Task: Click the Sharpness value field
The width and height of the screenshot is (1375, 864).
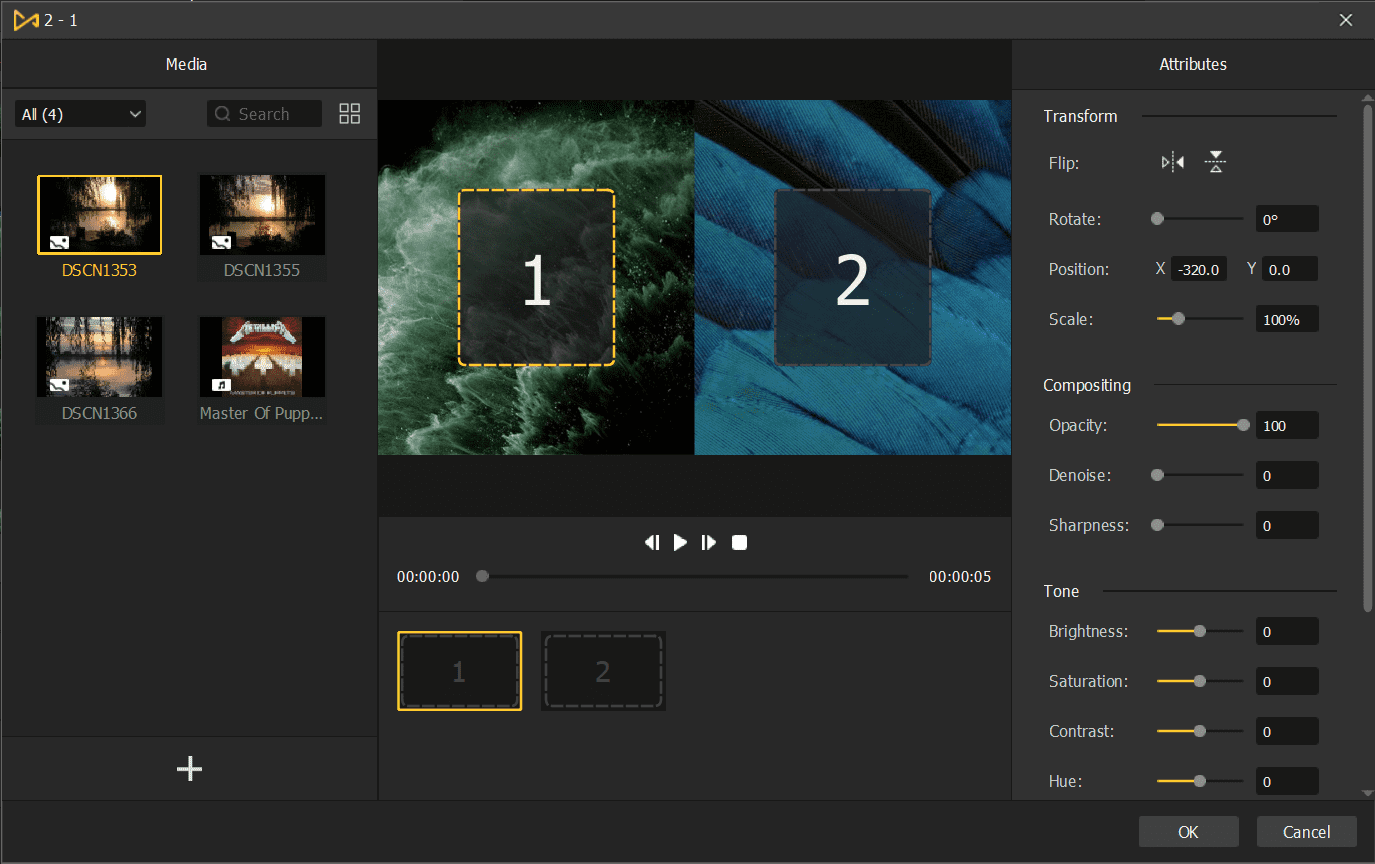Action: 1287,525
